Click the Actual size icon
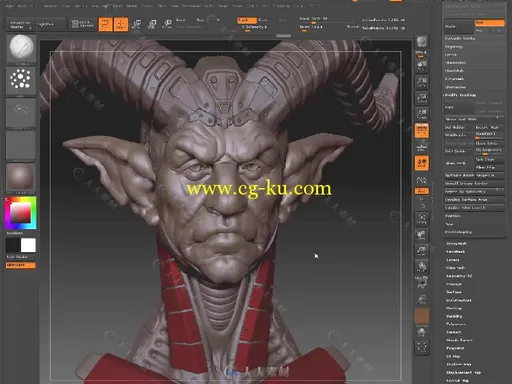Screen dimensions: 512x384 pos(422,98)
